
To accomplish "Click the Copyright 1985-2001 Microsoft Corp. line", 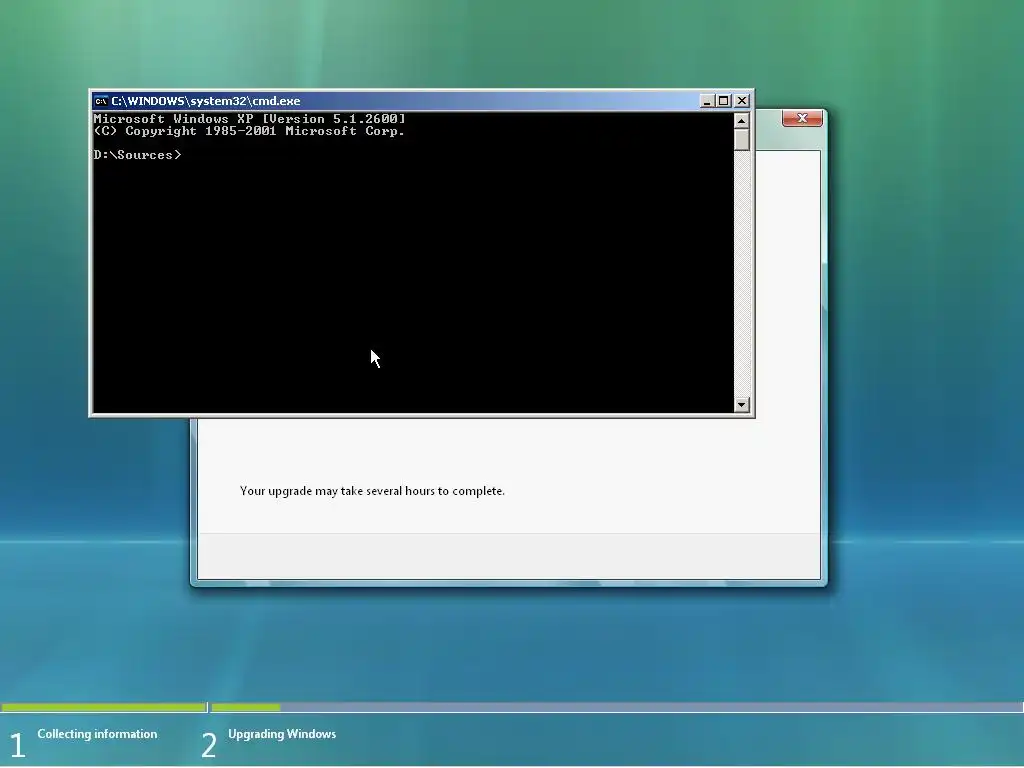I will click(x=249, y=131).
